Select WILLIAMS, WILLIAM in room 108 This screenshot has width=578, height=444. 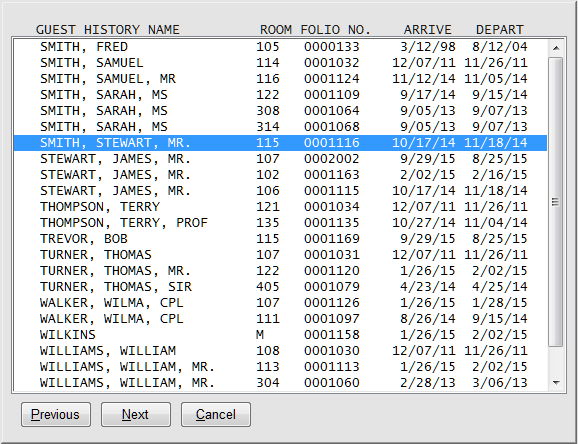click(x=281, y=351)
